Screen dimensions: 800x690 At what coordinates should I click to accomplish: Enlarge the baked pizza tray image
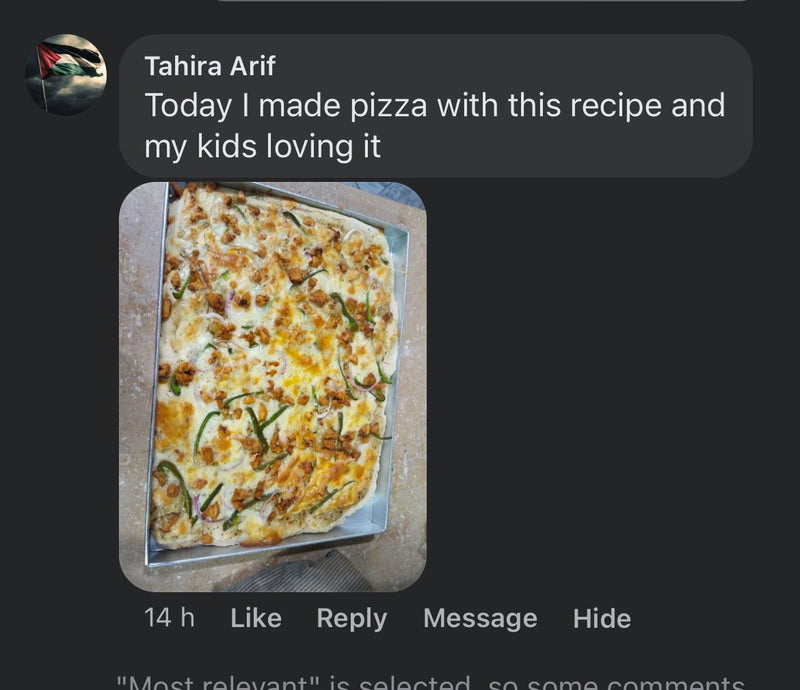[x=272, y=385]
